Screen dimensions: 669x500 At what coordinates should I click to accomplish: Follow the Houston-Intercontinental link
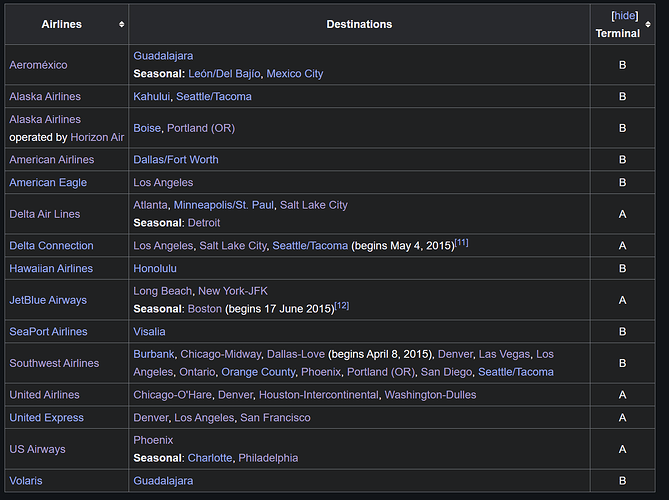pos(319,395)
